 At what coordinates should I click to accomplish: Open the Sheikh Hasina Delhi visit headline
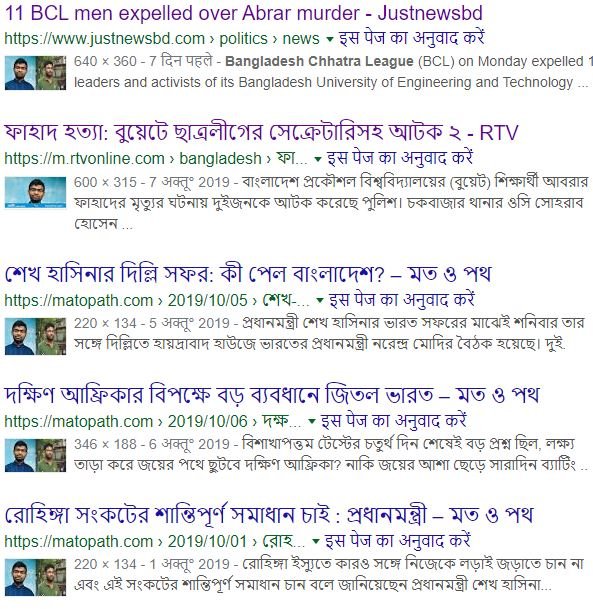(x=248, y=274)
